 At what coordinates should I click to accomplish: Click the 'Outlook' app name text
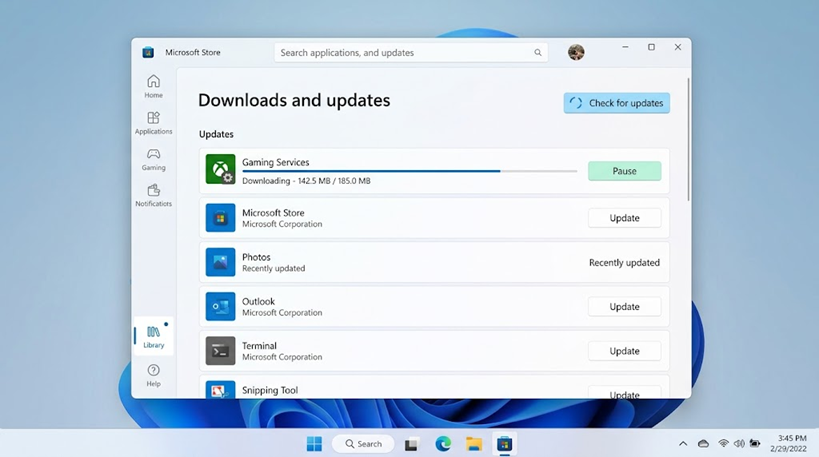(x=258, y=301)
